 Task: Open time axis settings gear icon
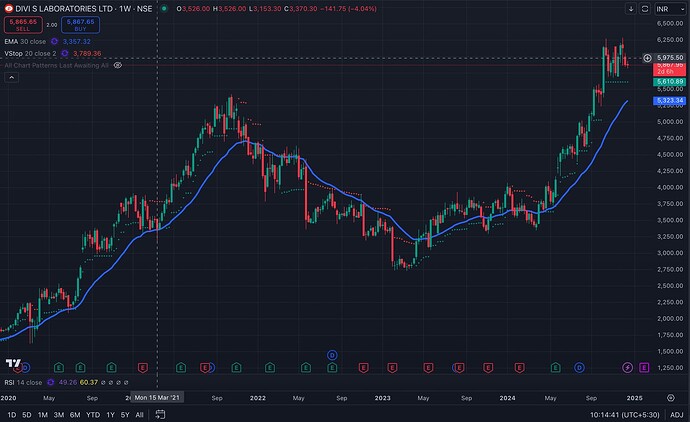coord(671,398)
